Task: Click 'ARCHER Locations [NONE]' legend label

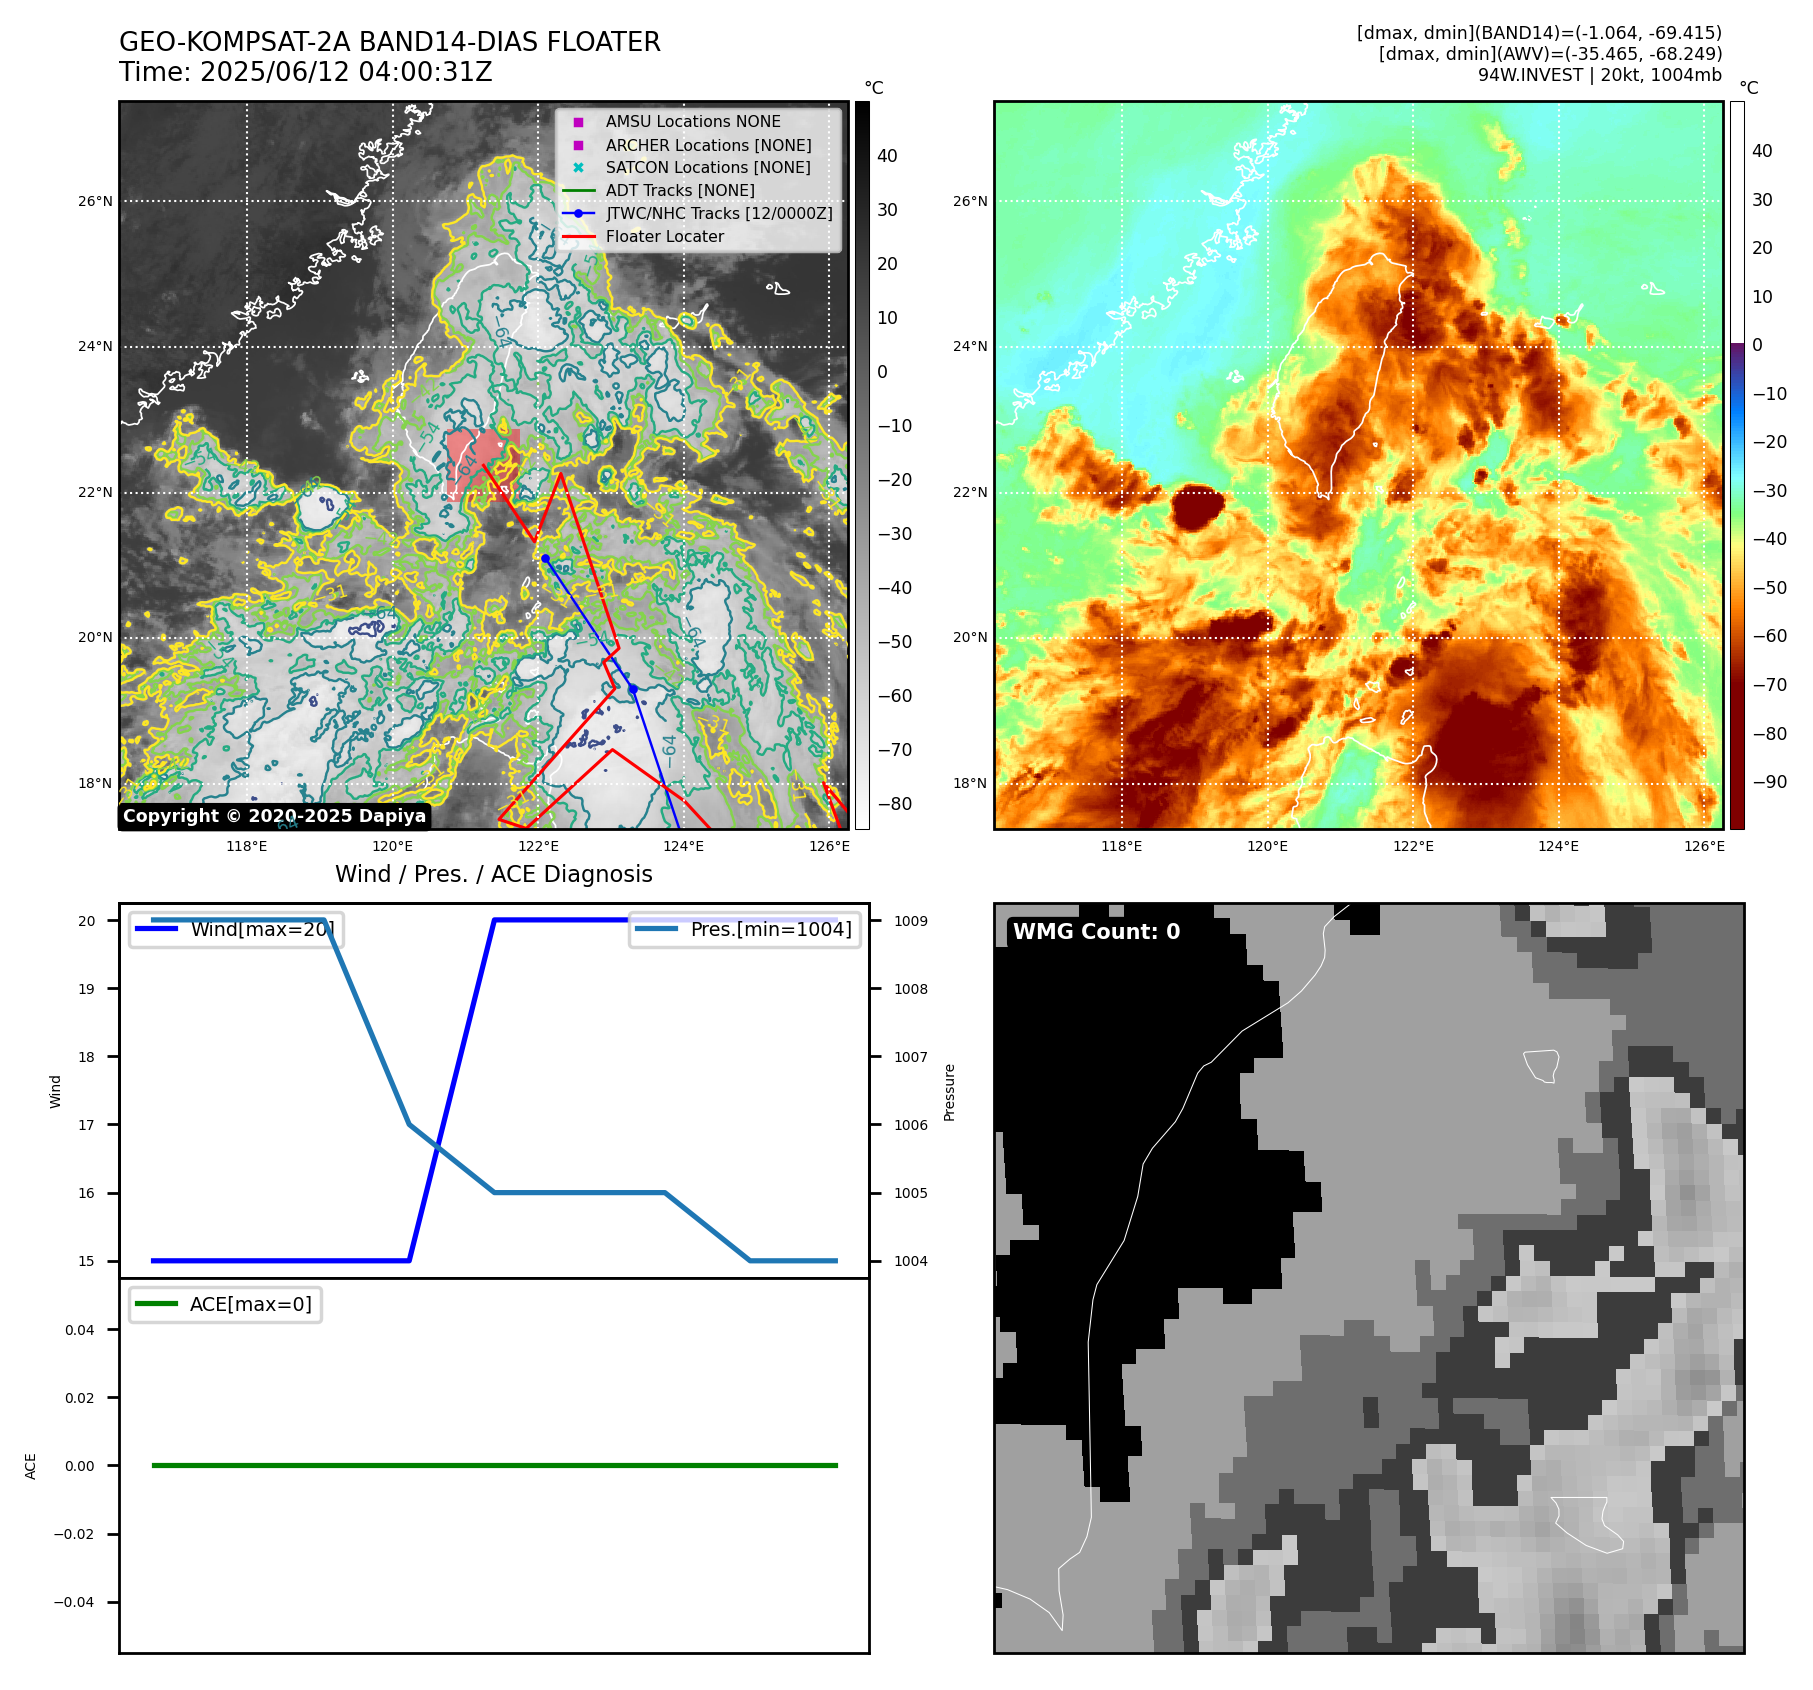Action: pos(709,145)
